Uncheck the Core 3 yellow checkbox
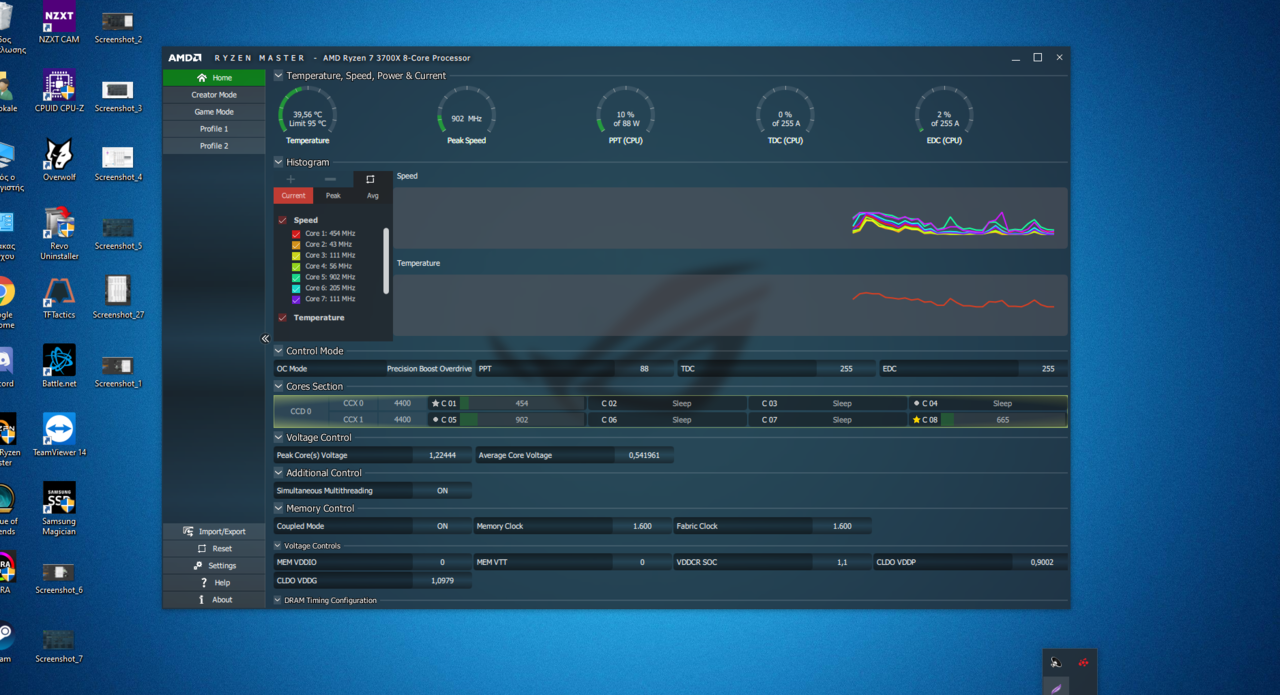The width and height of the screenshot is (1280, 695). (296, 255)
